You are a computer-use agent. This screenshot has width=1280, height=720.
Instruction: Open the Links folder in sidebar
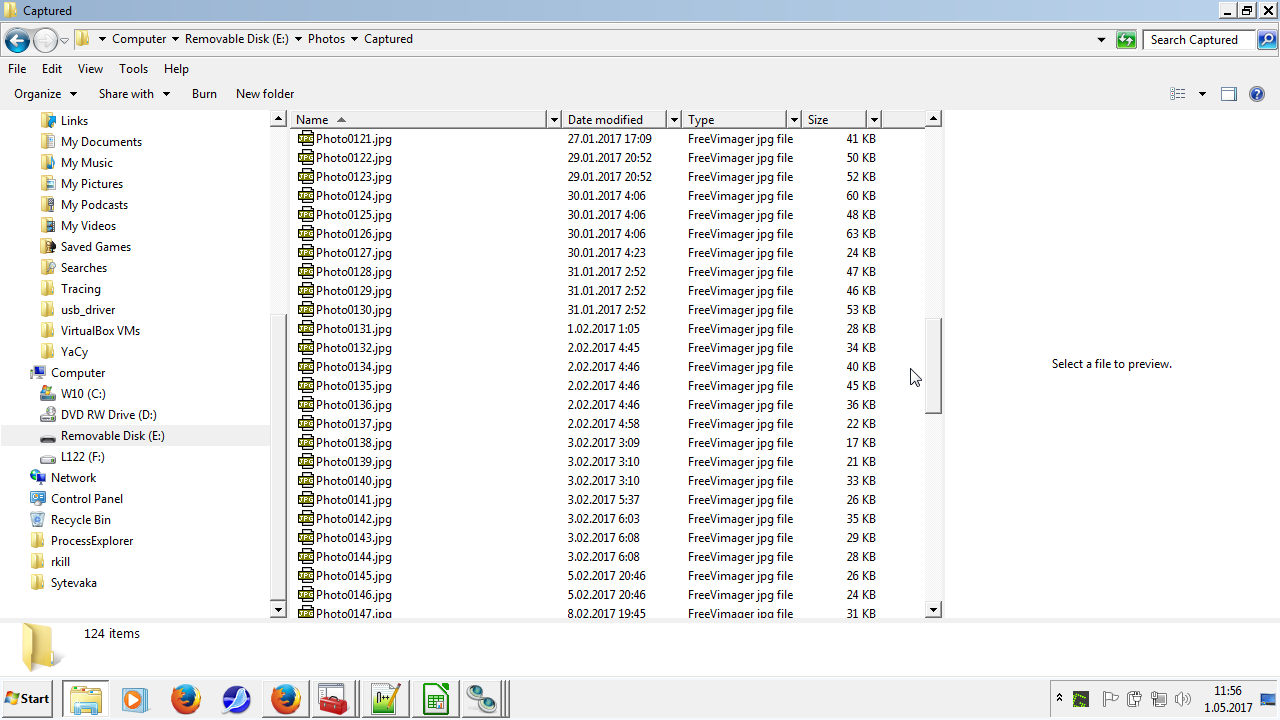74,121
